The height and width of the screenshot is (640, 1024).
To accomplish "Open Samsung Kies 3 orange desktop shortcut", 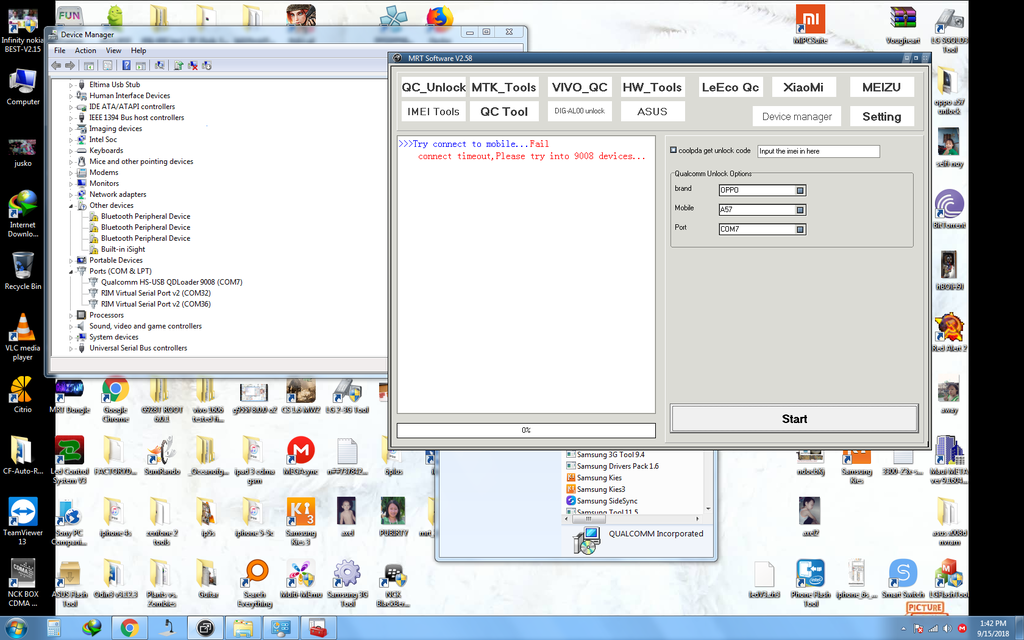I will click(300, 520).
